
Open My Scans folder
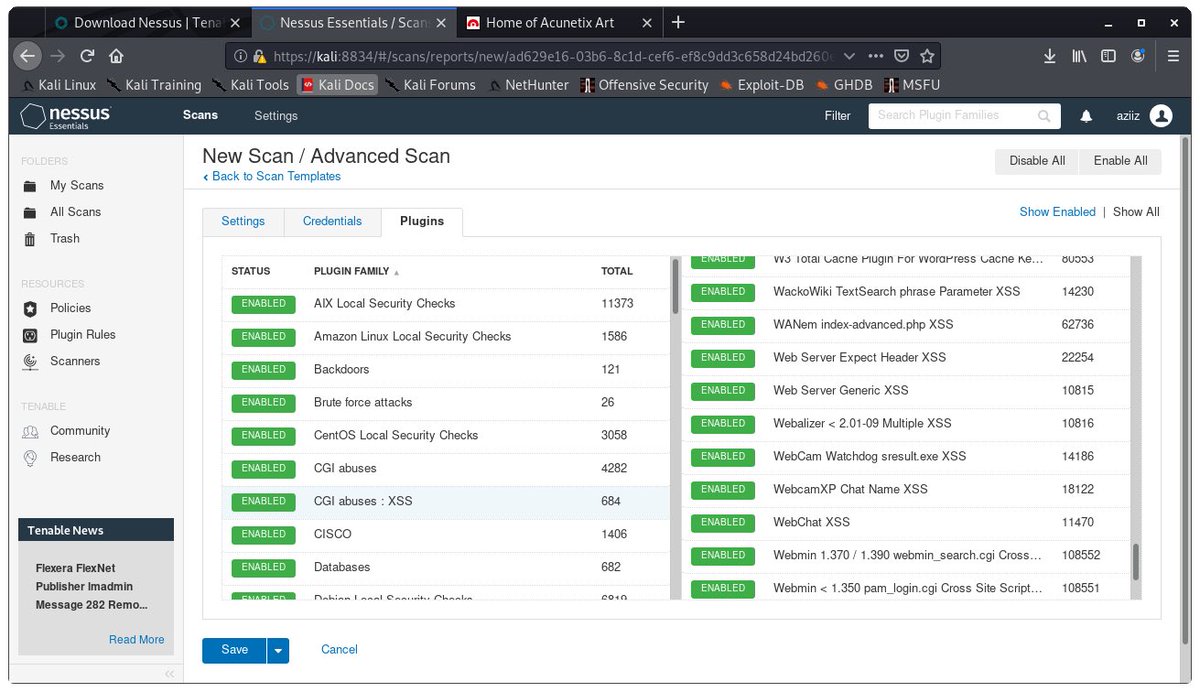[77, 185]
